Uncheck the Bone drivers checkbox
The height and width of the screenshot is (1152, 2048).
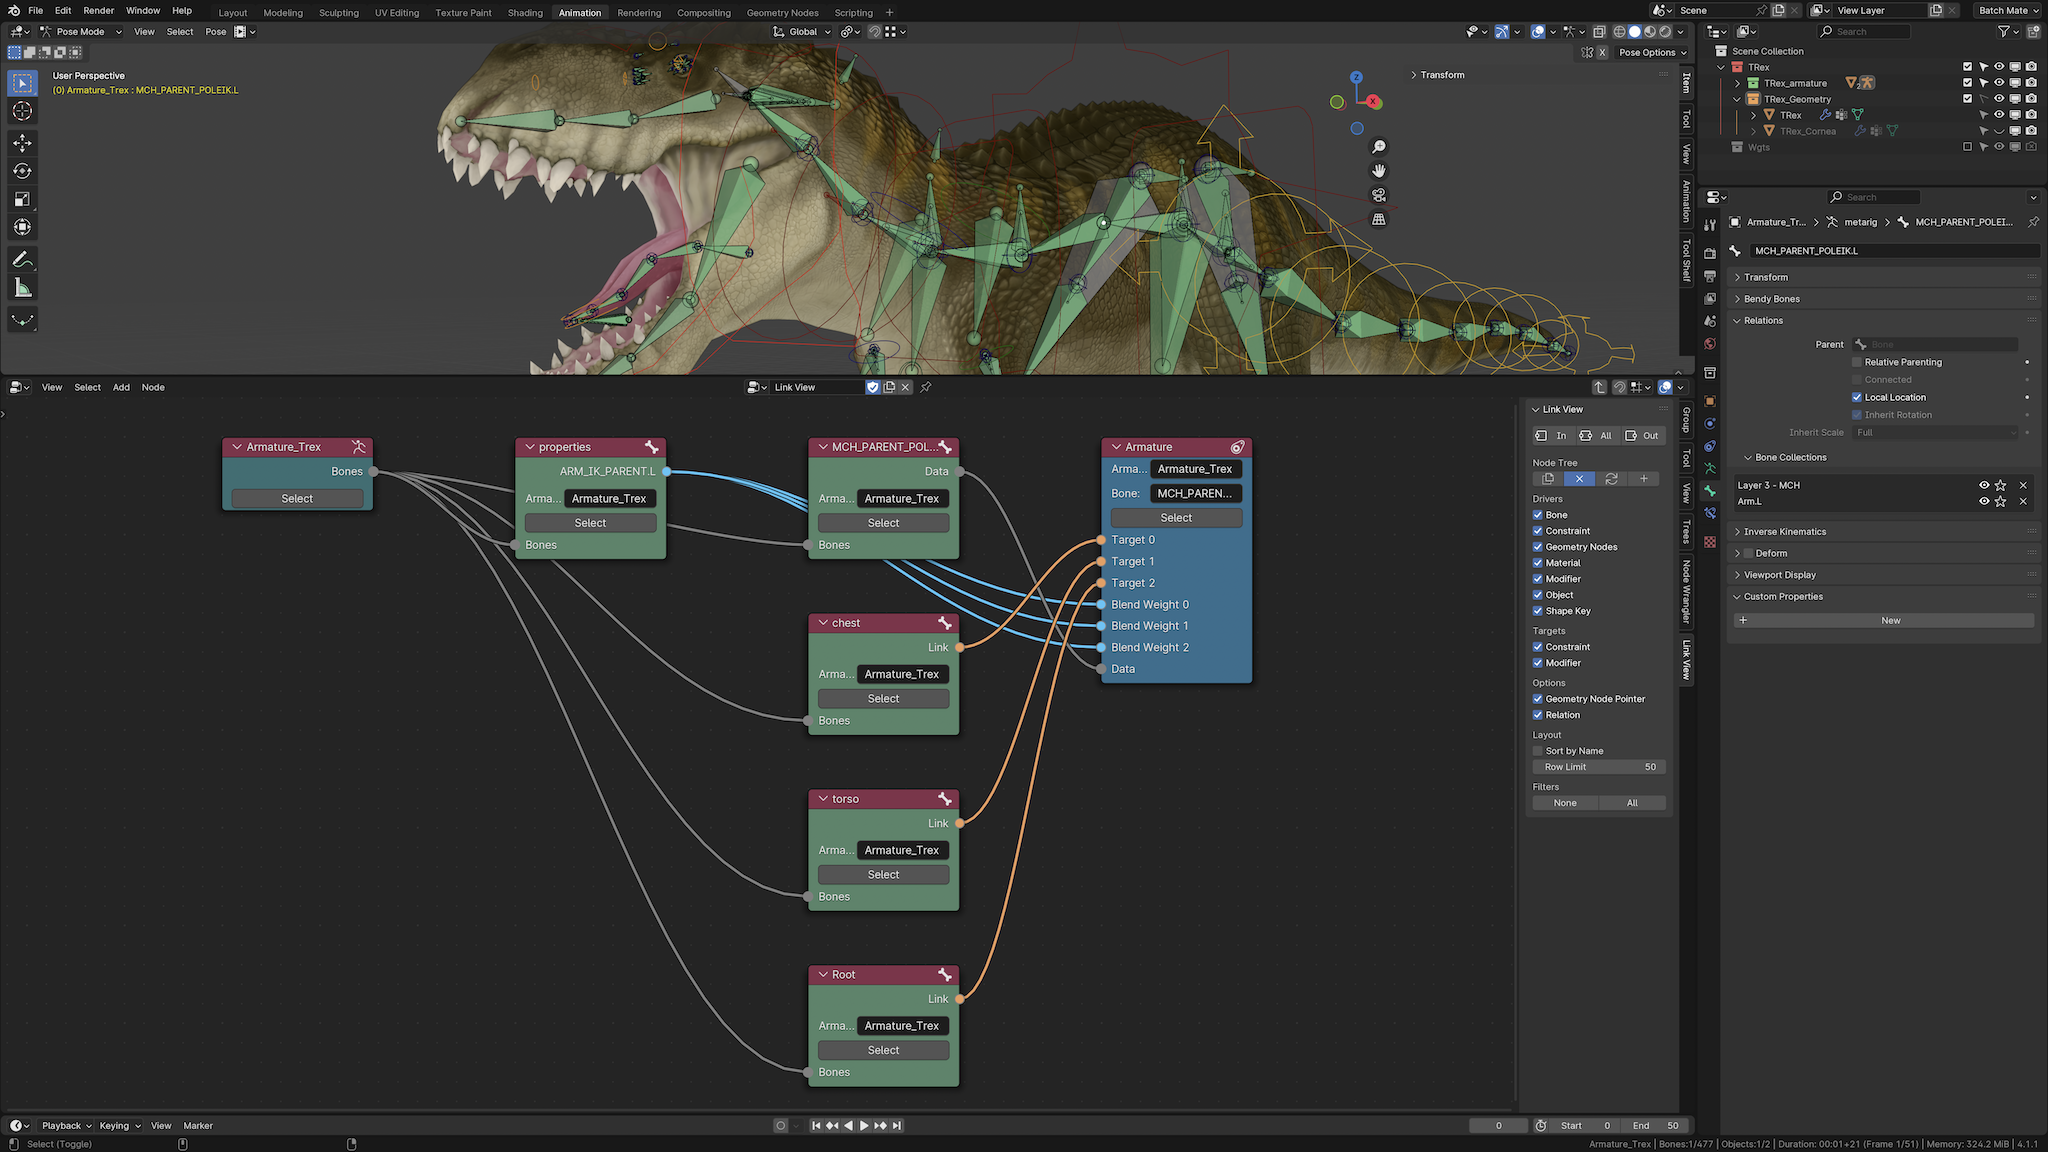(1538, 515)
